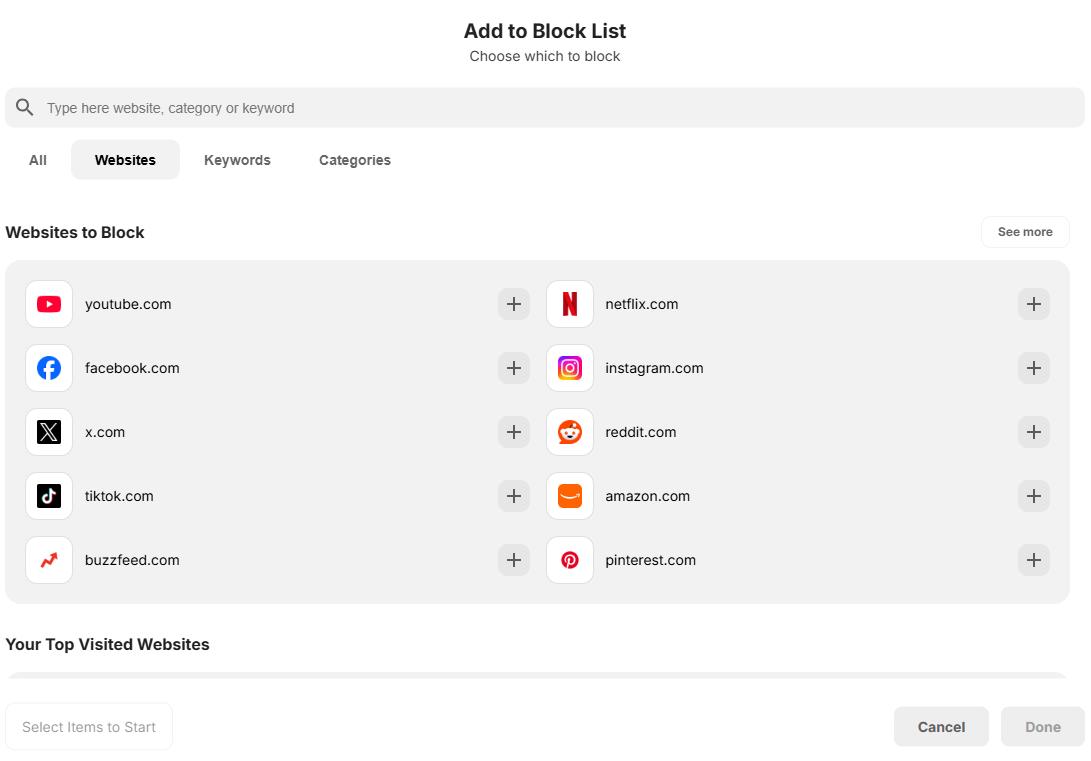The width and height of the screenshot is (1091, 761).
Task: Add reddit.com using its plus button
Action: coord(1033,432)
